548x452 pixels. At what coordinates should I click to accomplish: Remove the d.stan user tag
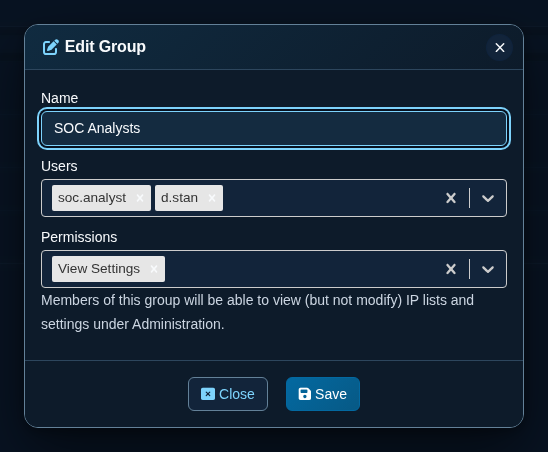[x=212, y=198]
